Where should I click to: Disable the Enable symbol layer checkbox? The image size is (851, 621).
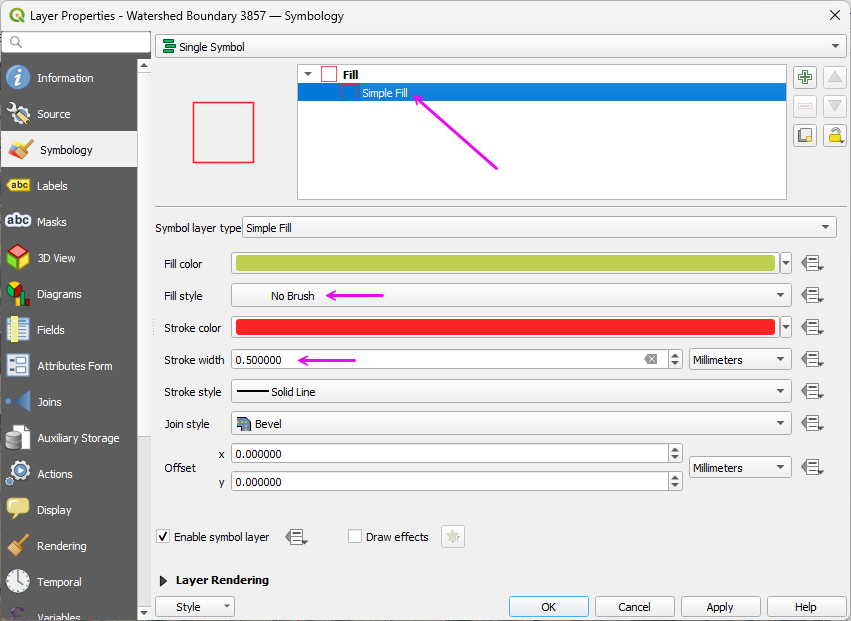point(164,537)
